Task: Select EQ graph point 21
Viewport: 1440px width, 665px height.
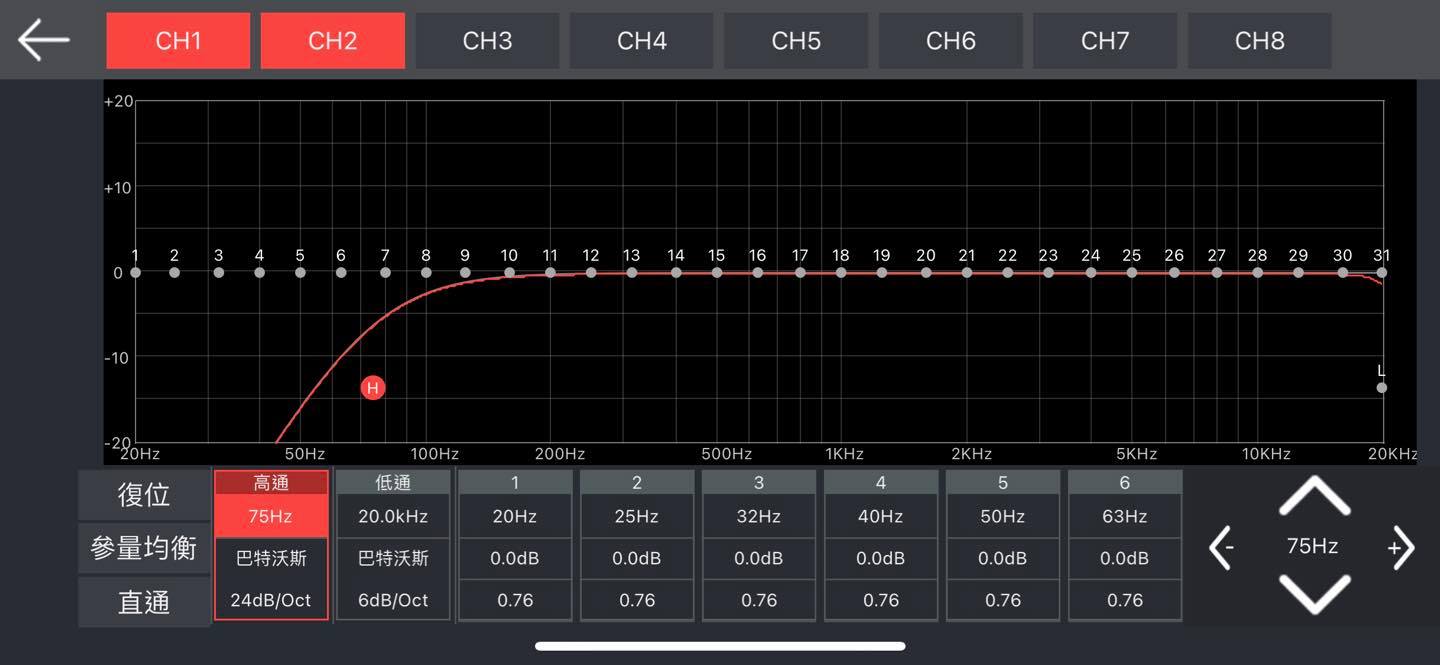Action: click(966, 272)
